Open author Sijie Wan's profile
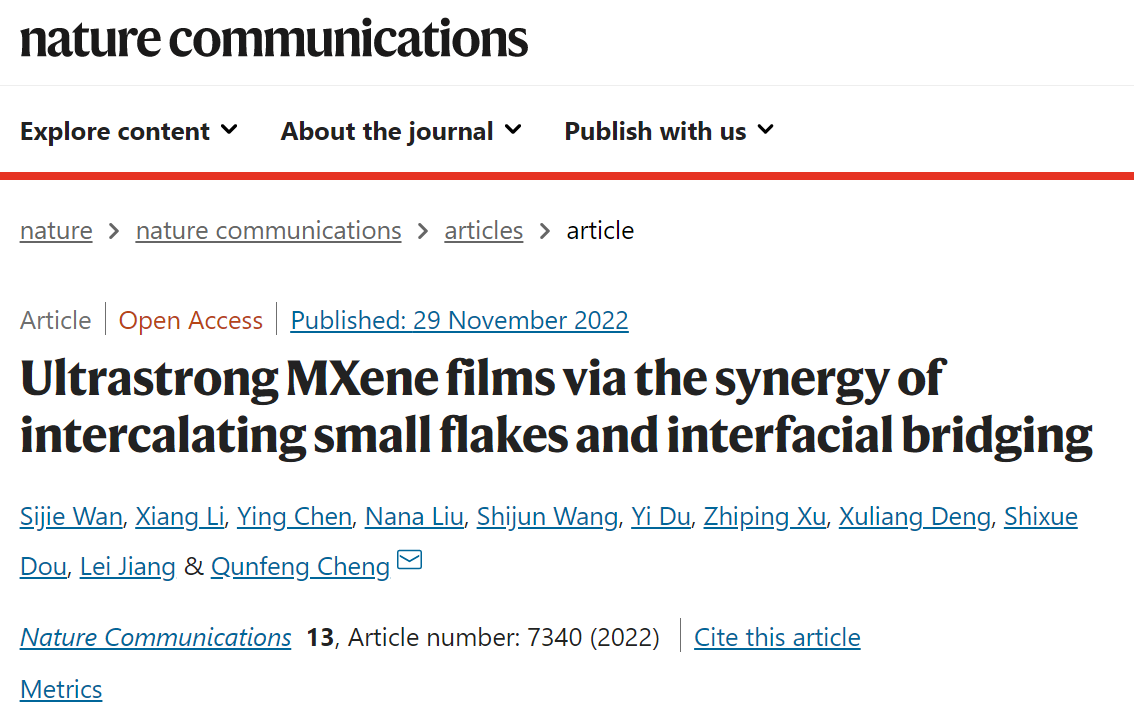Screen dimensions: 1134x724 71,517
